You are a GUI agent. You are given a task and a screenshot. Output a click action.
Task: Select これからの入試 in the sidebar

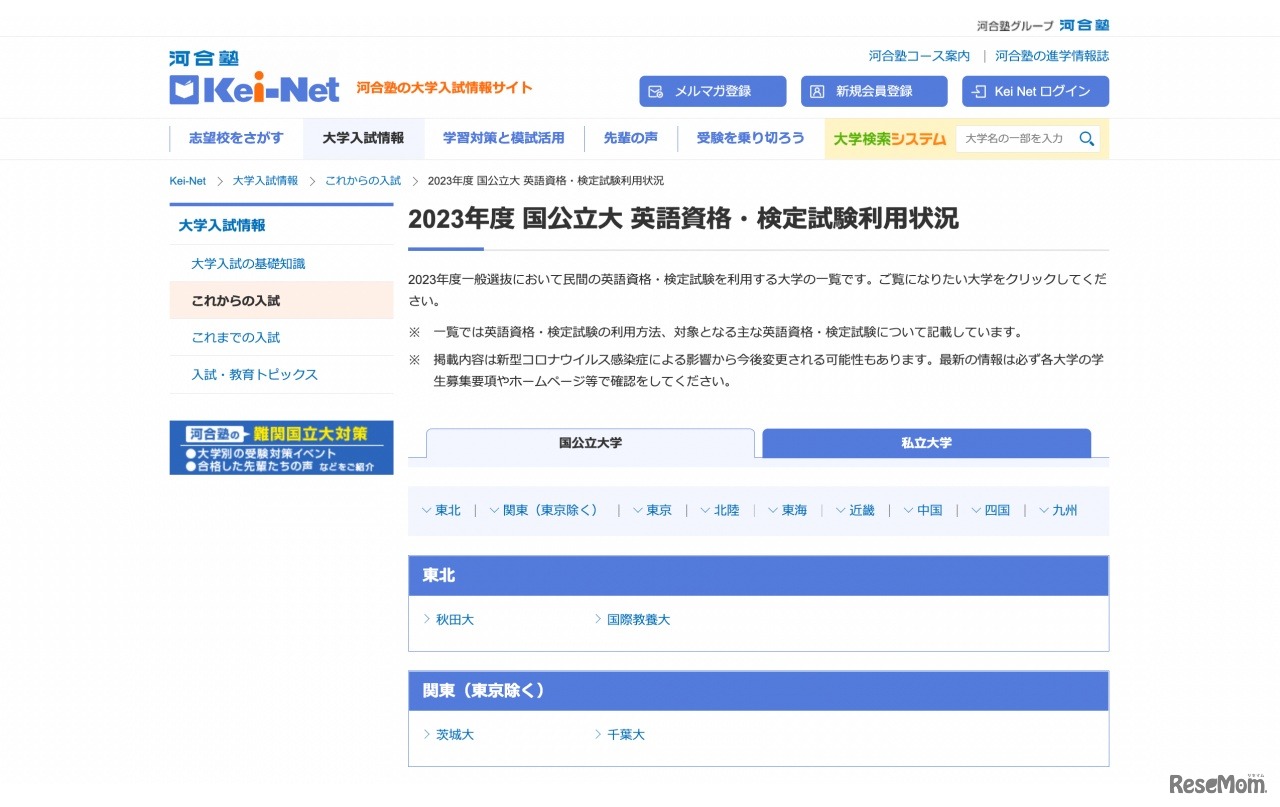coord(282,301)
